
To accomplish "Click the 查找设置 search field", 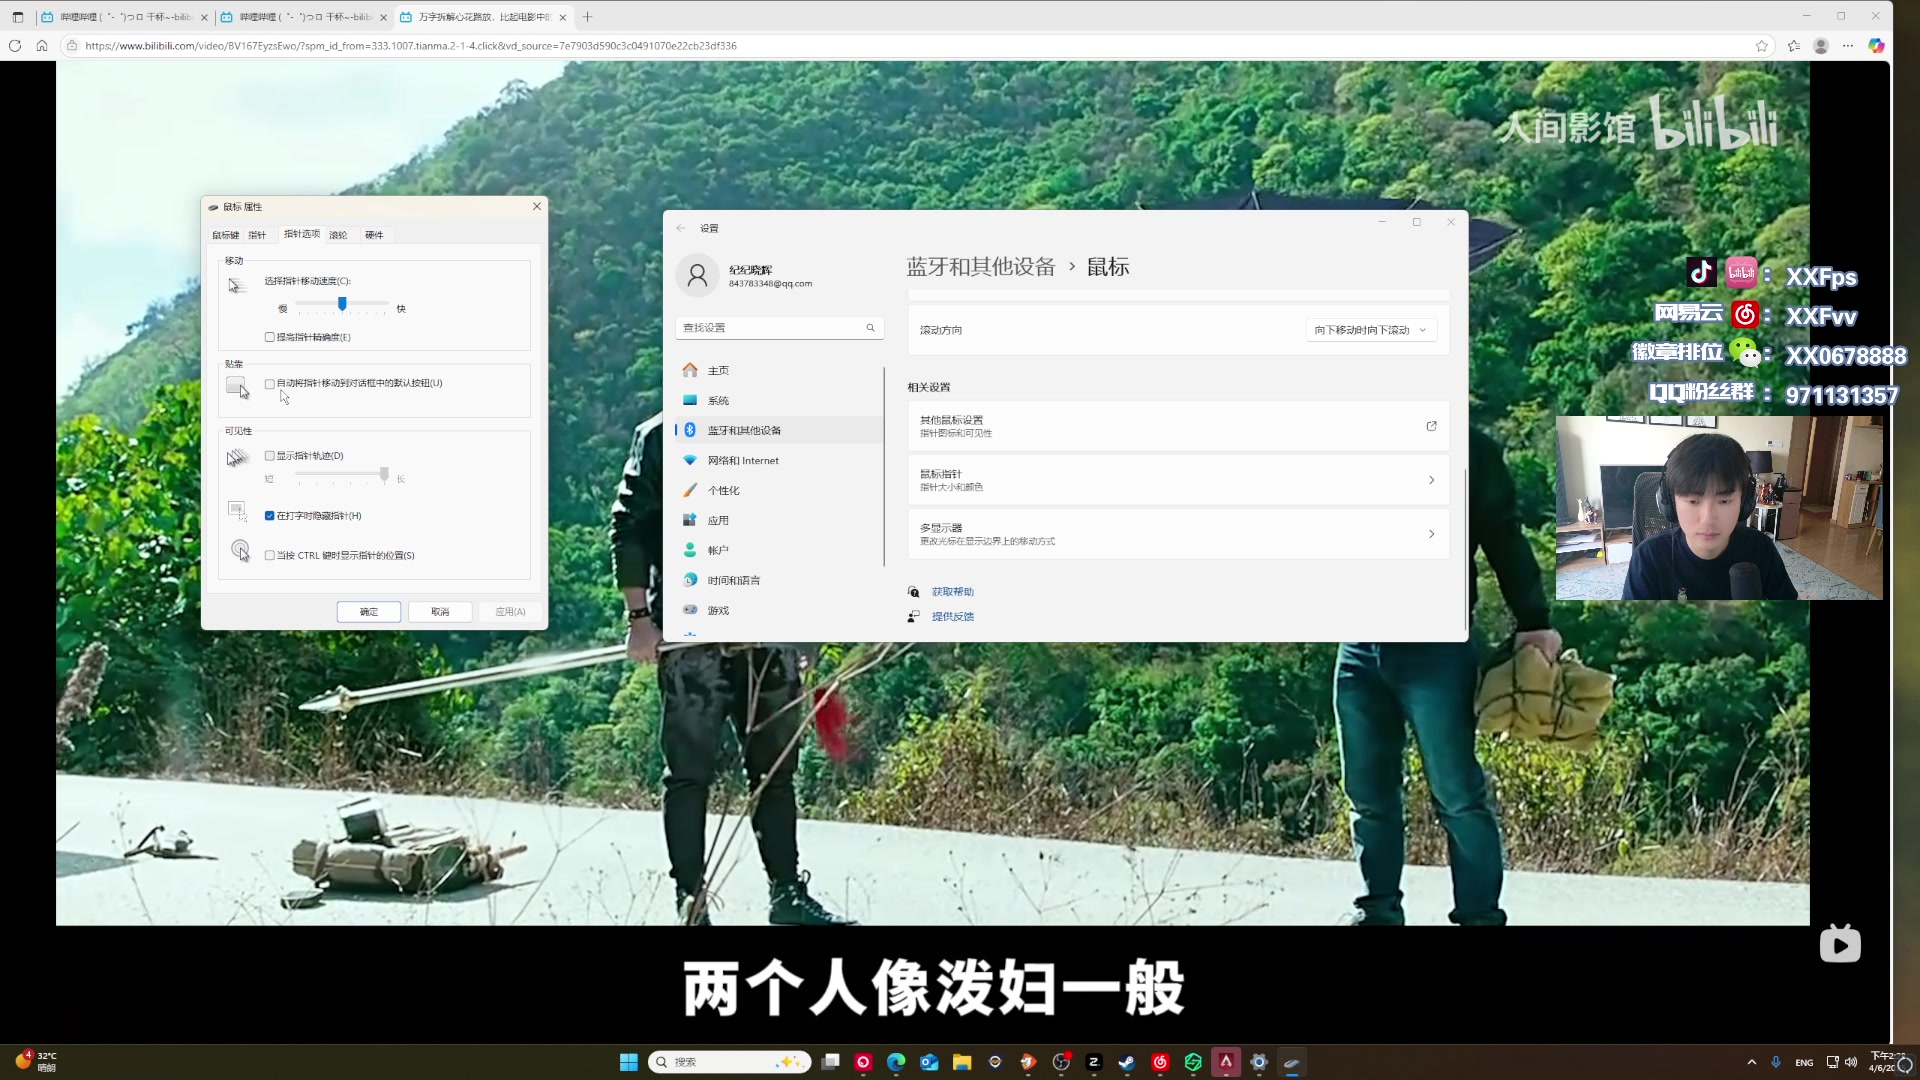I will click(779, 328).
